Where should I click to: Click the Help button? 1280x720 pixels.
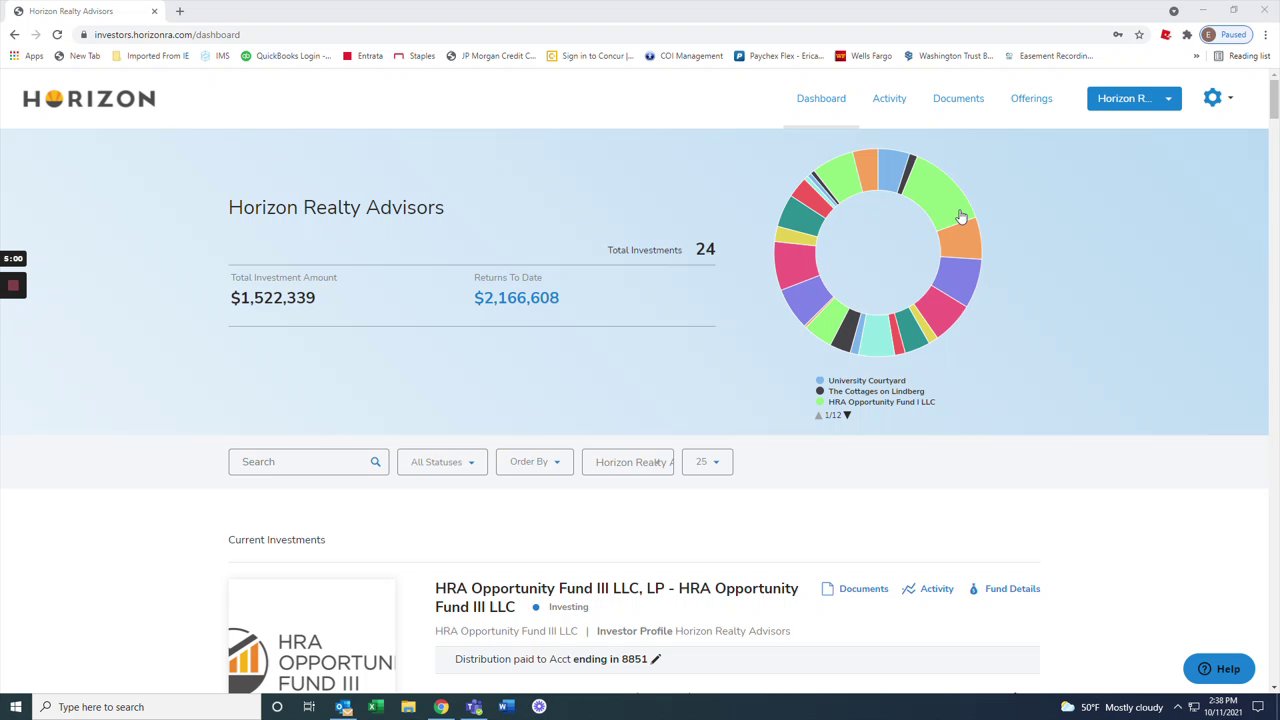click(1219, 669)
